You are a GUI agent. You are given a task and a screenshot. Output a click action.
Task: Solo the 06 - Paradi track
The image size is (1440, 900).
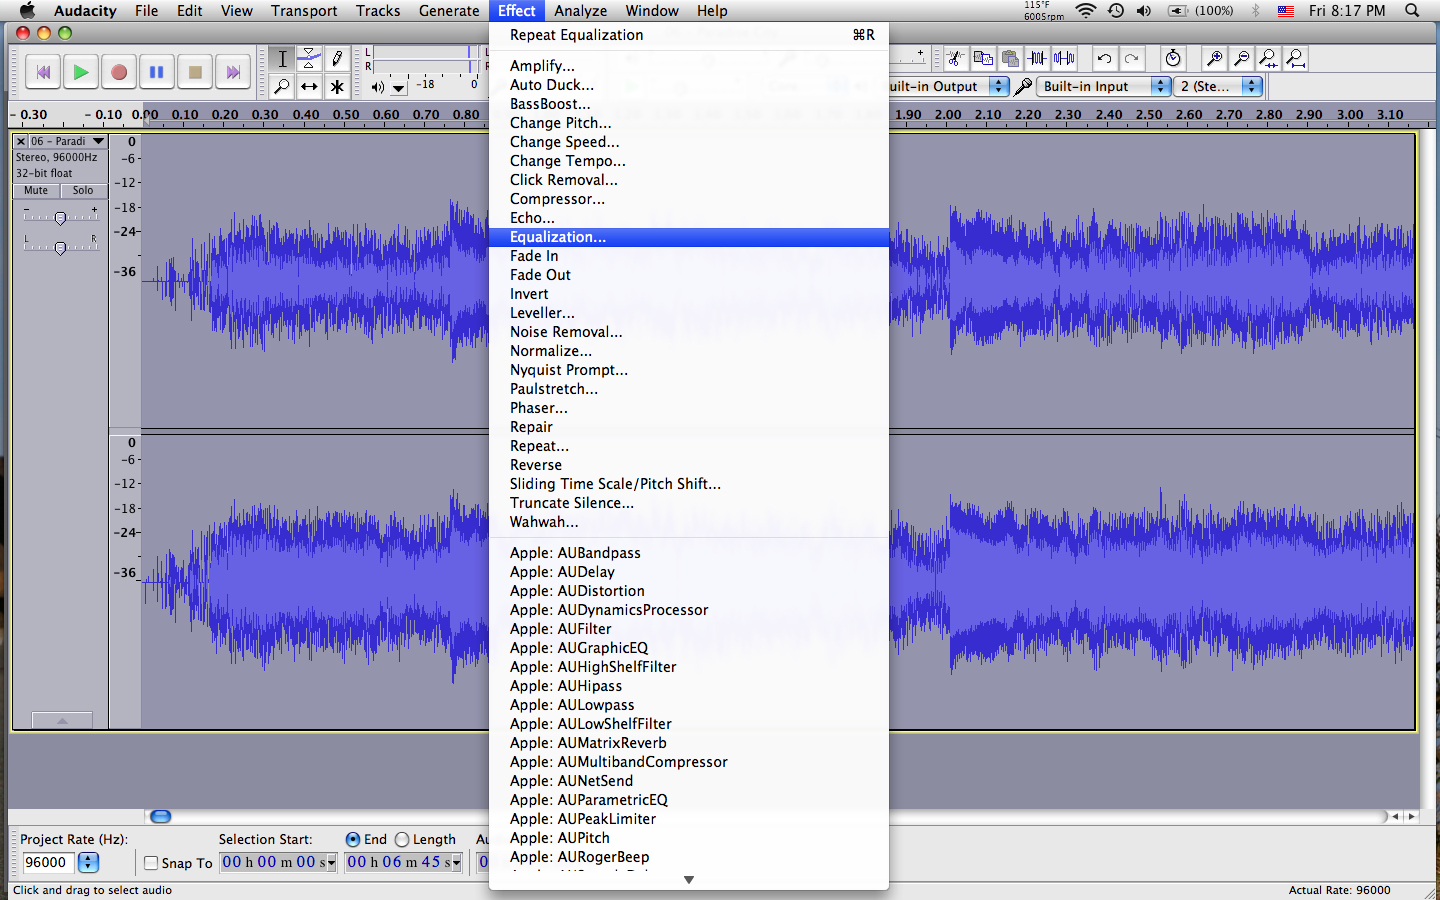pyautogui.click(x=83, y=191)
